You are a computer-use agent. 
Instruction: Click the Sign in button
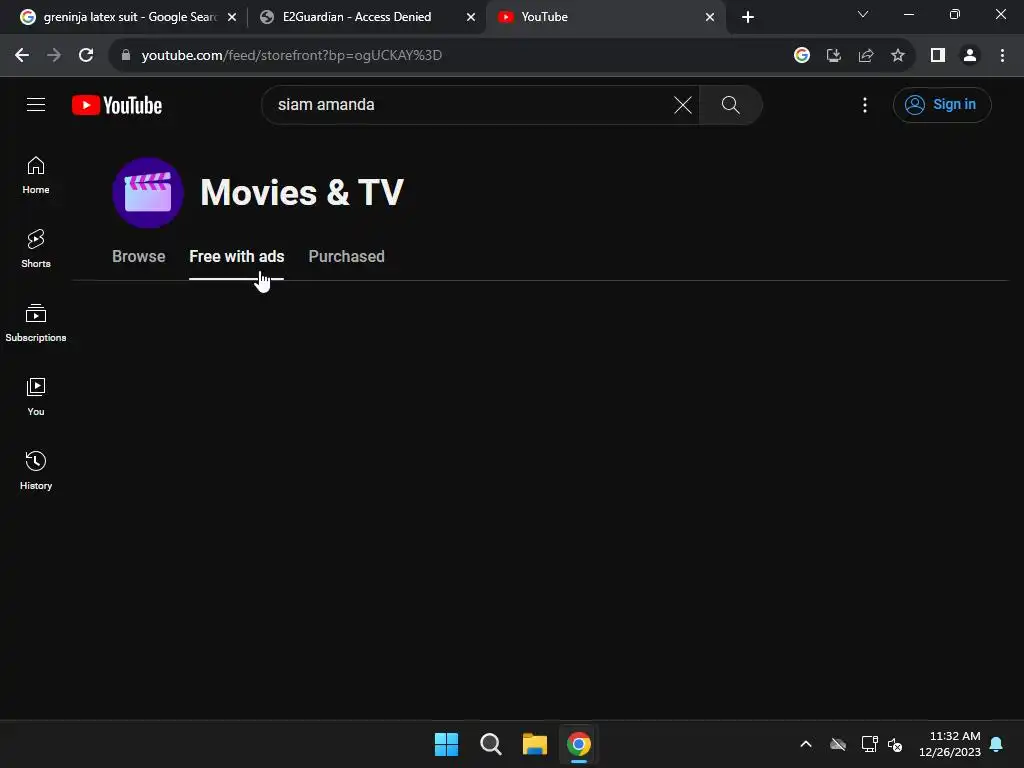942,104
